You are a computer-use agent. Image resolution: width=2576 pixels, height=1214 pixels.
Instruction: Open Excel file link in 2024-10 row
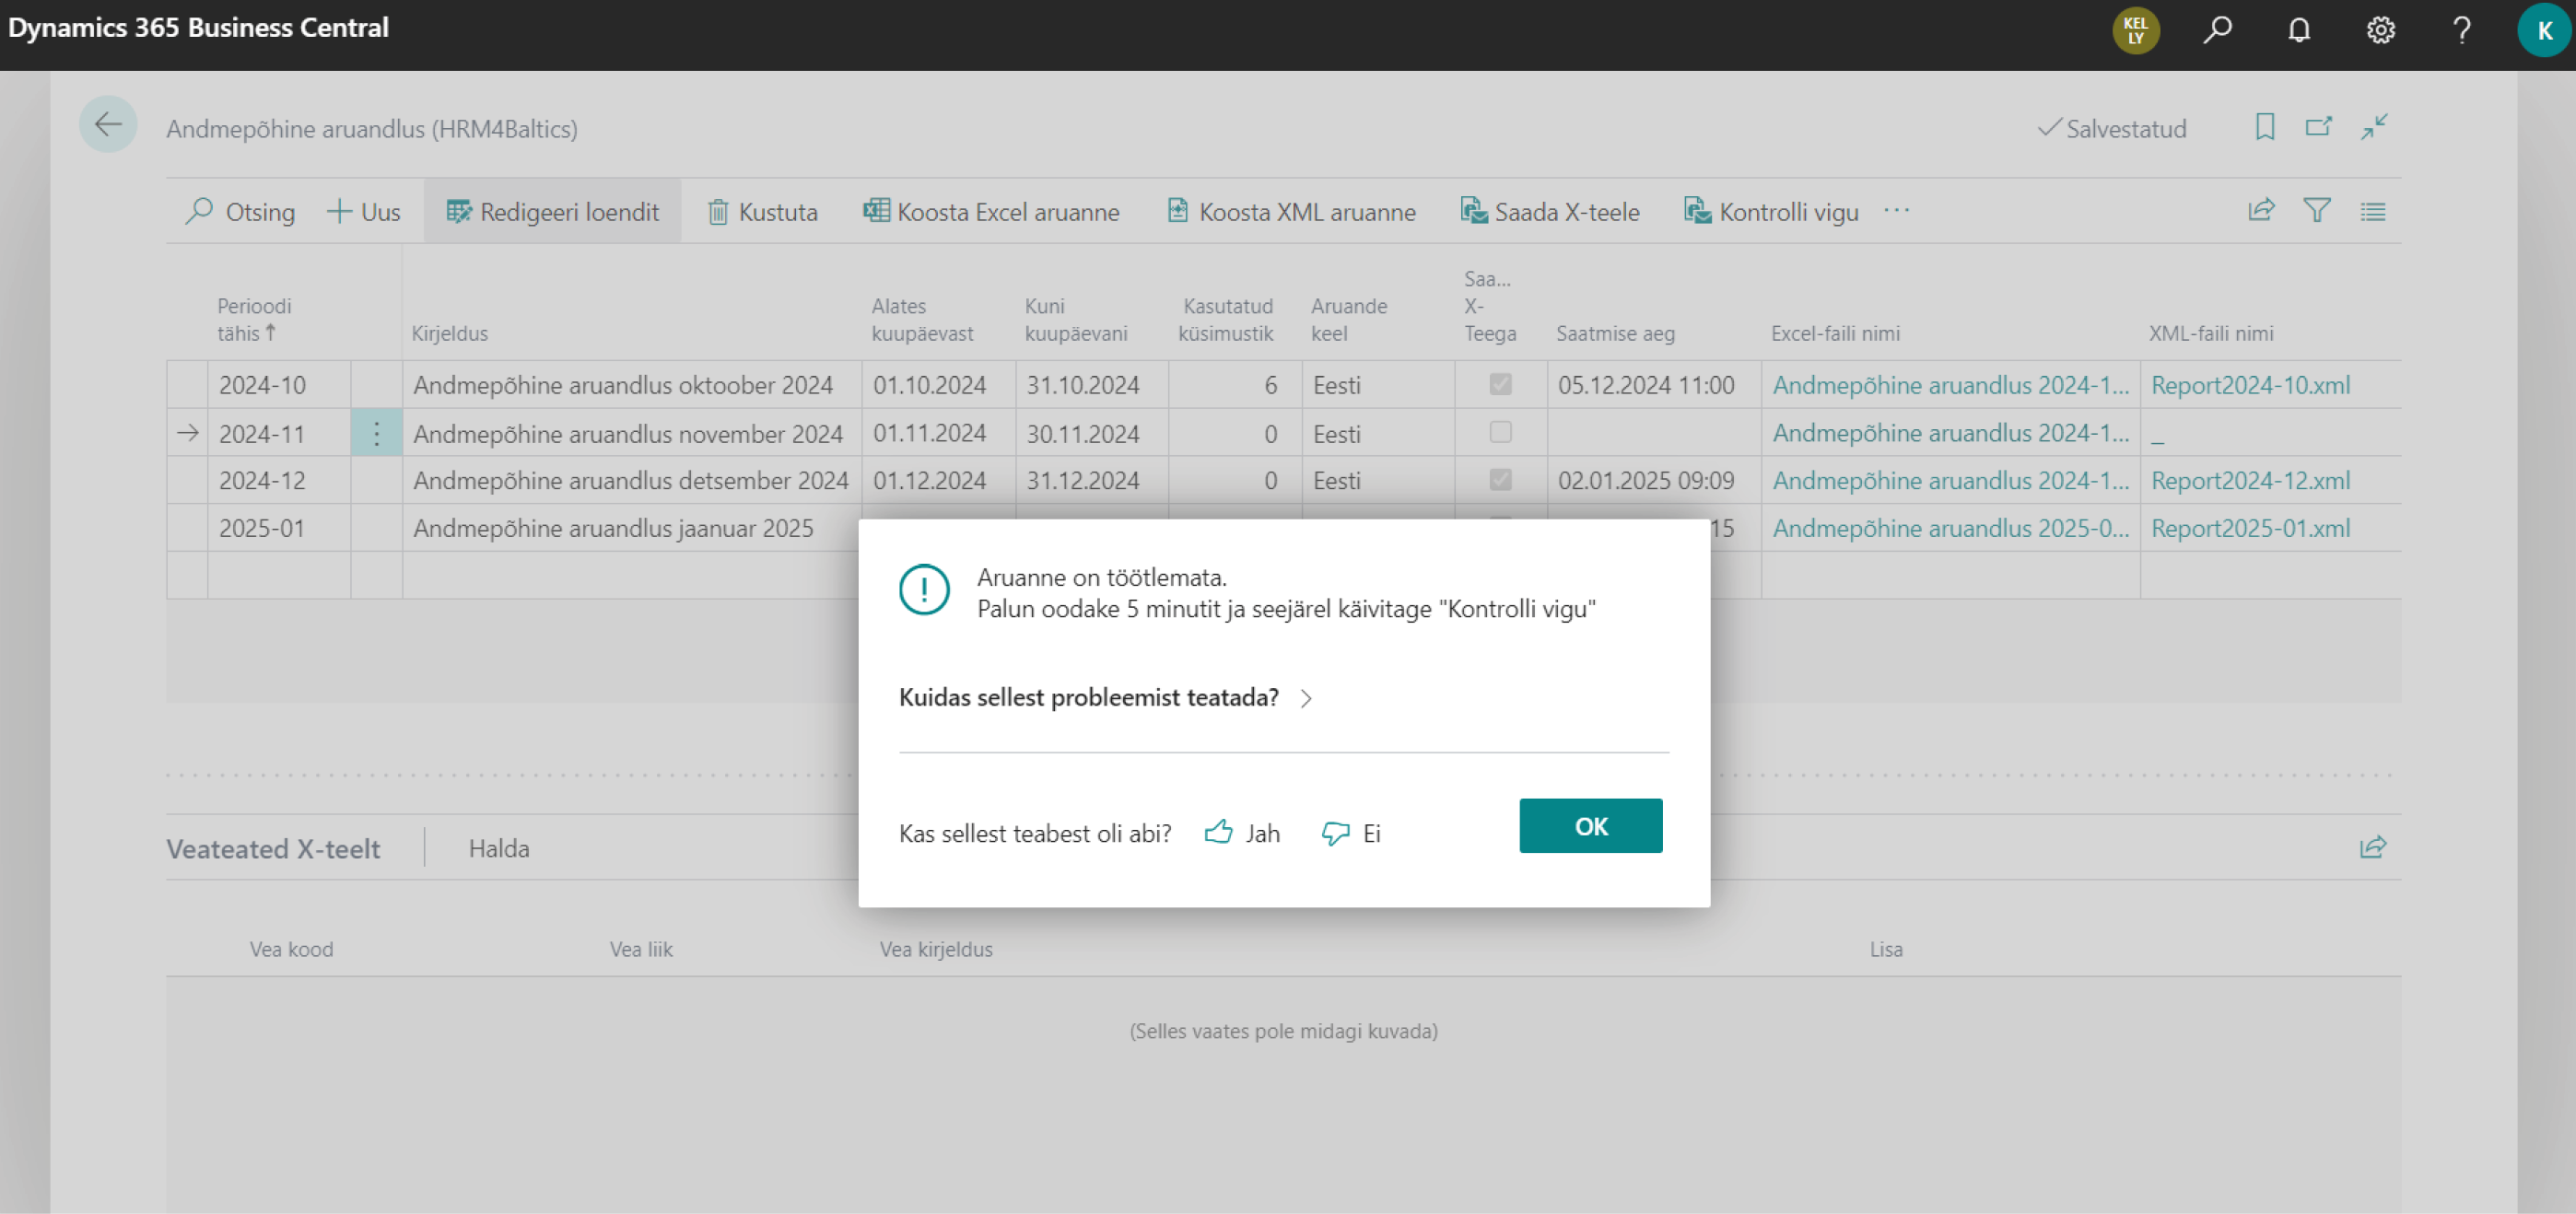click(1950, 385)
